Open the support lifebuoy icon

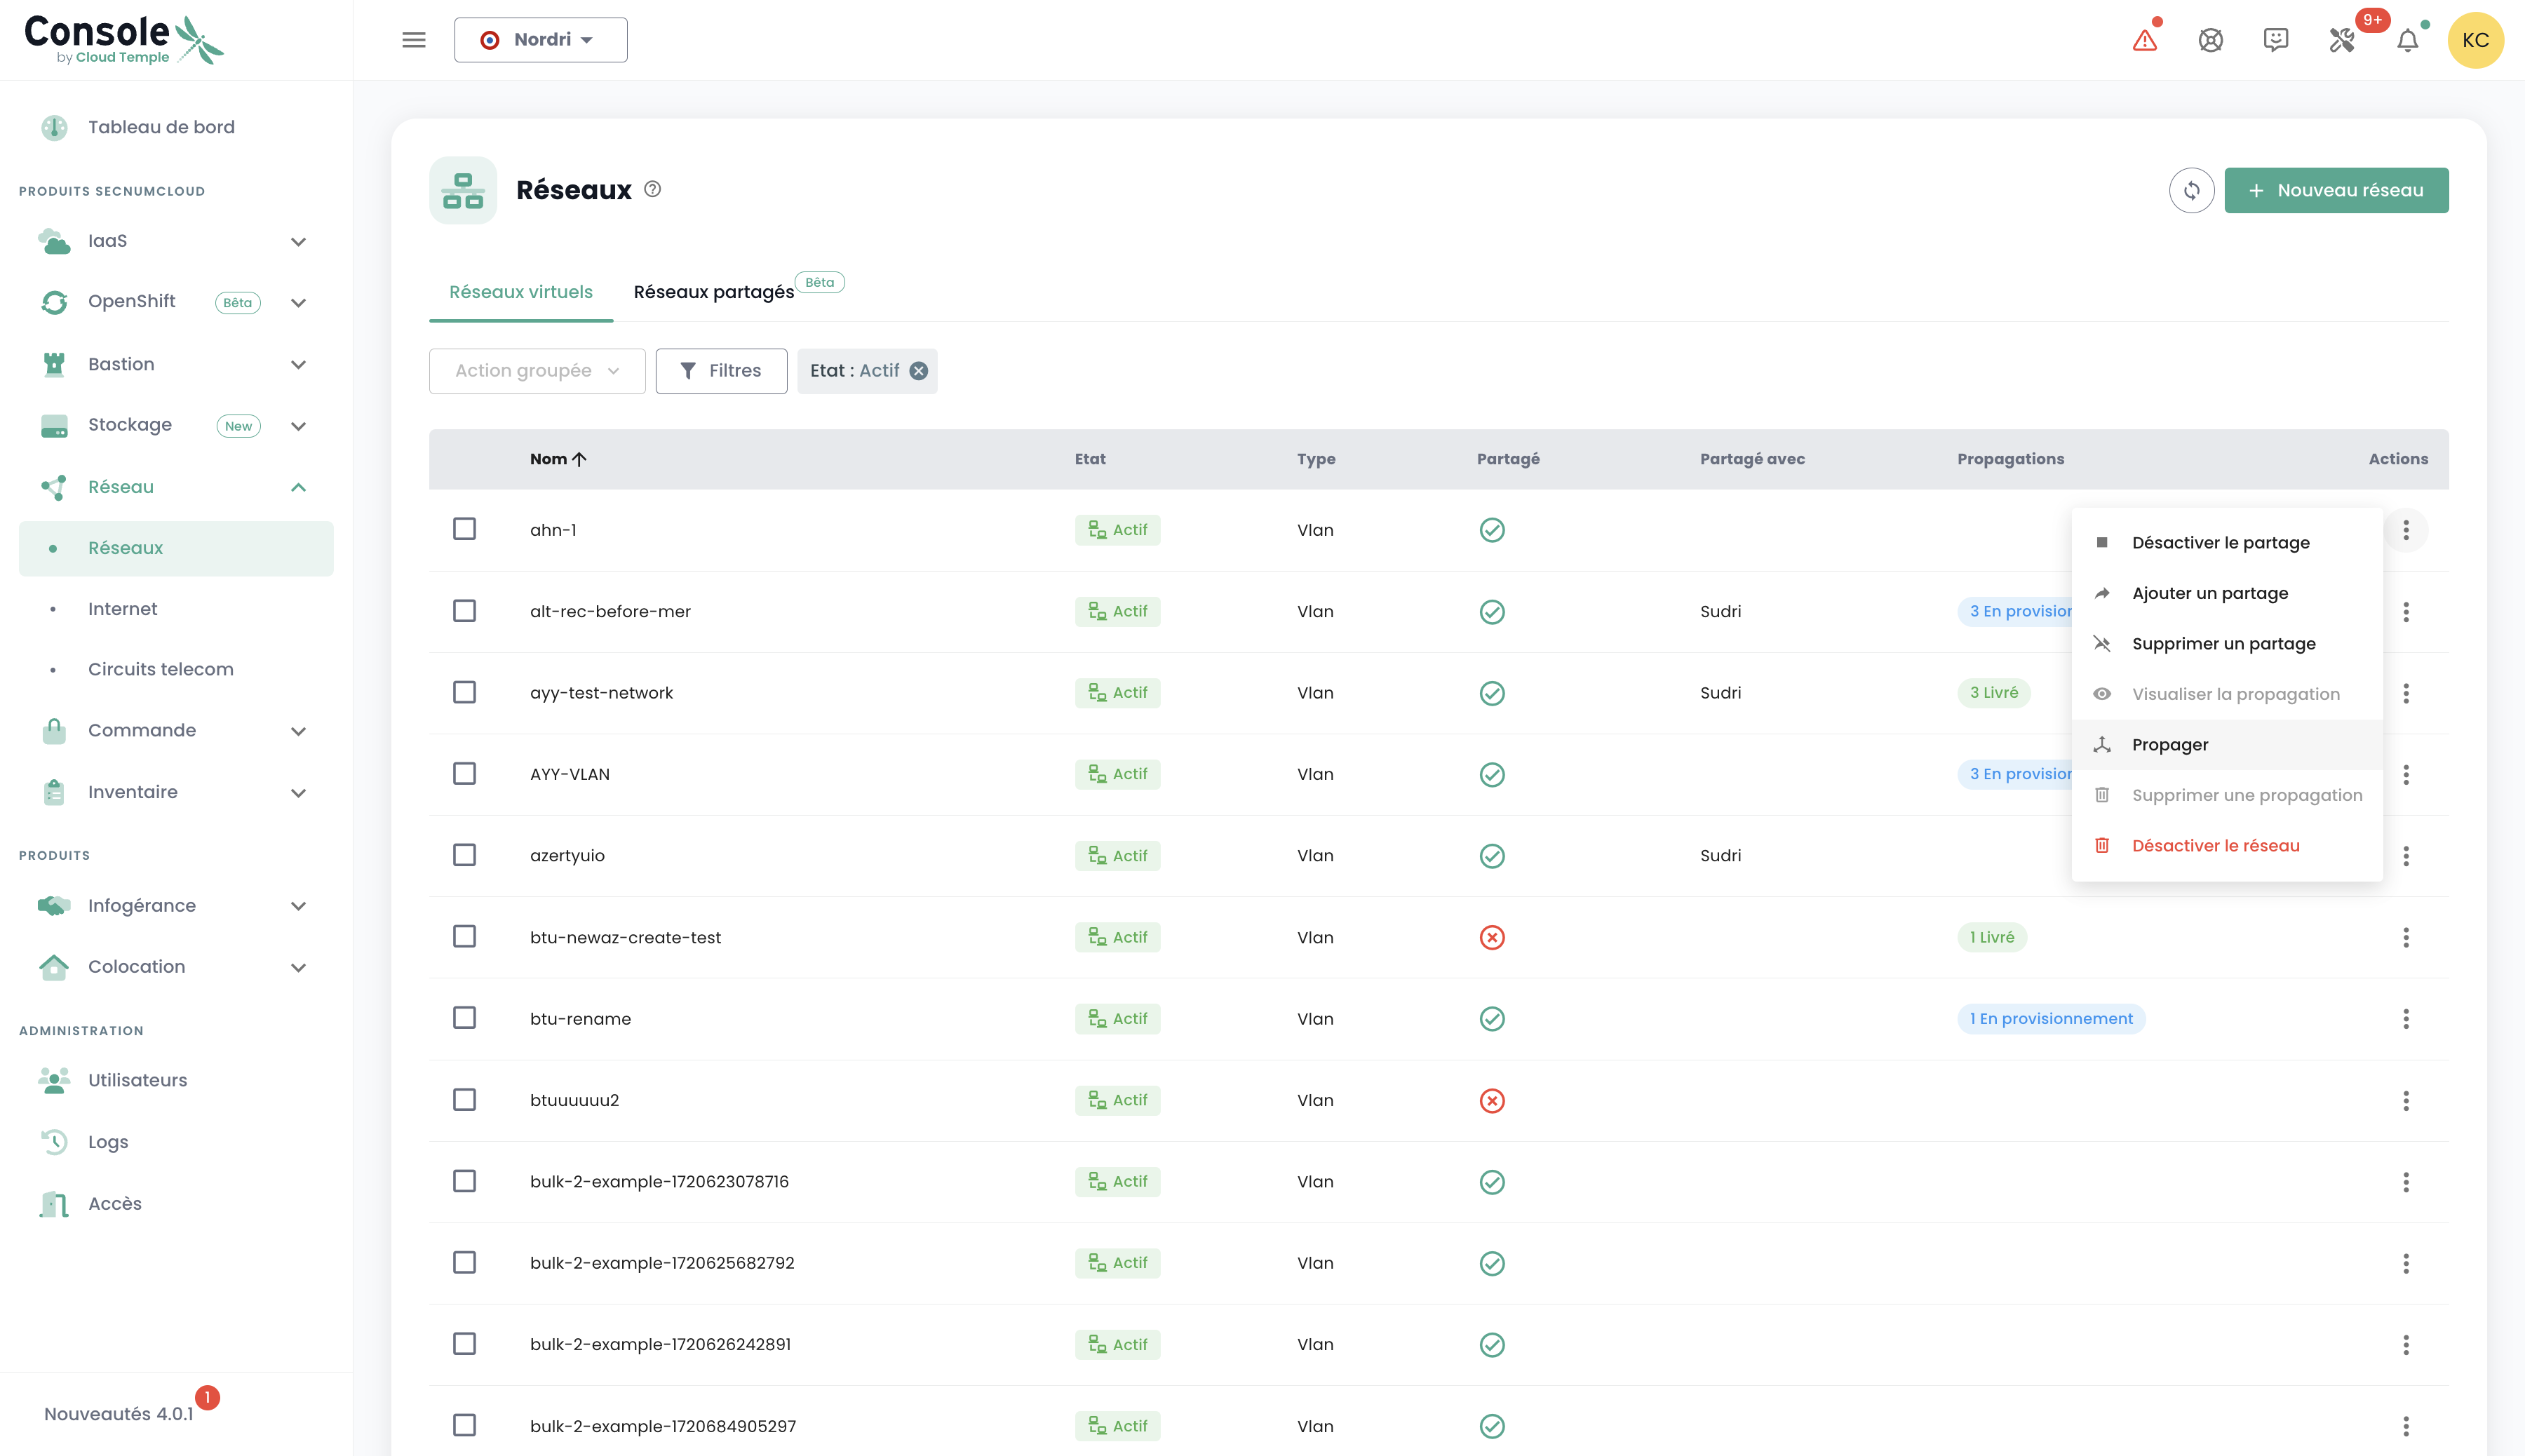click(x=2210, y=40)
